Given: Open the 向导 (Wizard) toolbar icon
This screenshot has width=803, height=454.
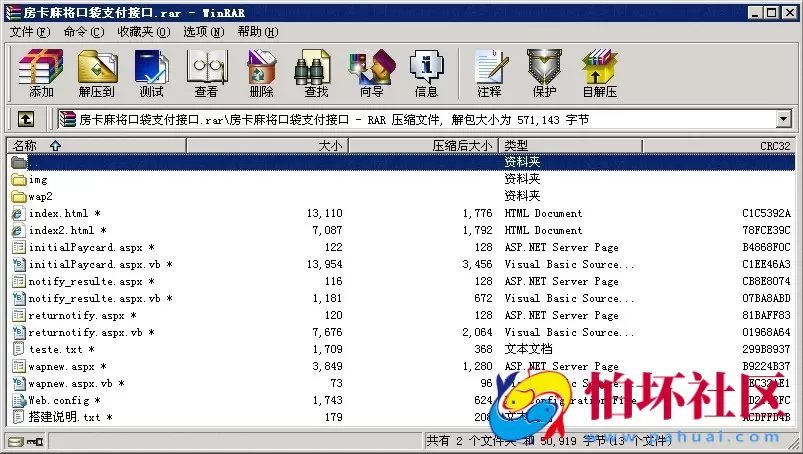Looking at the screenshot, I should click(372, 67).
